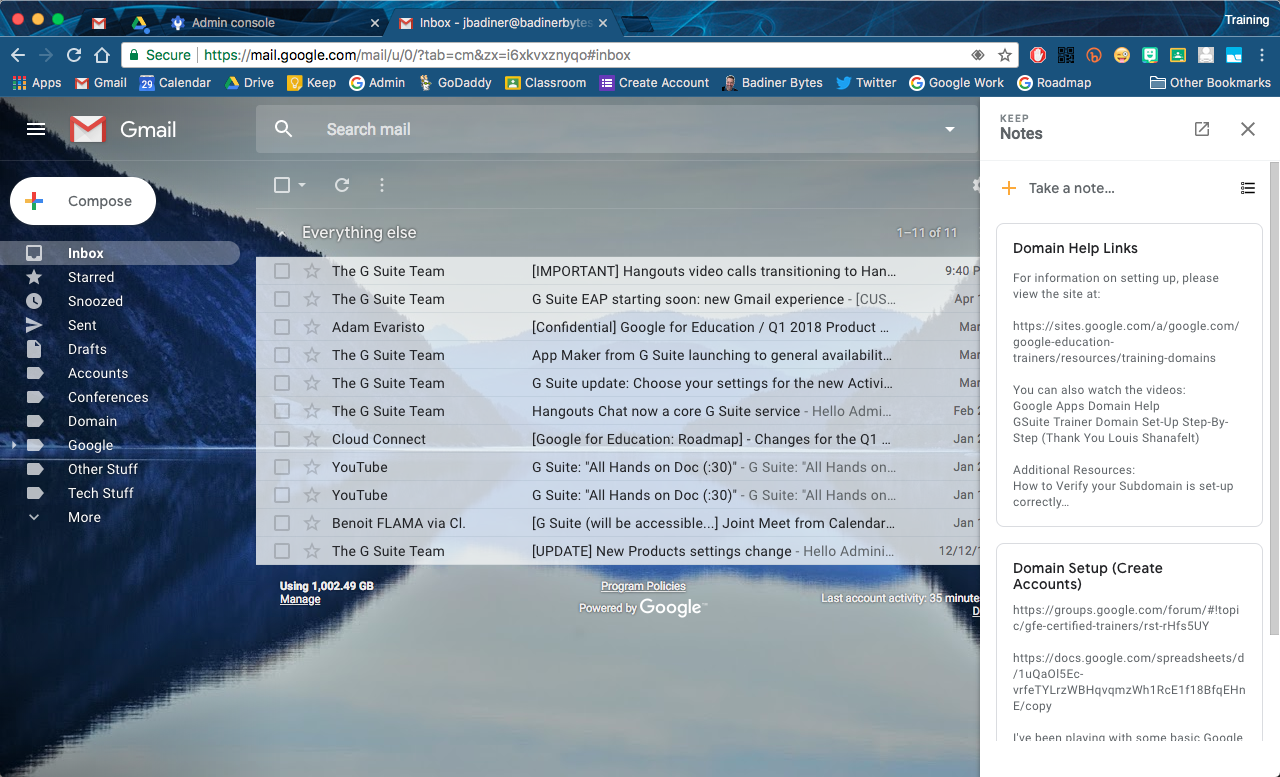Select the G Suite EAP starting soon email checkbox

(282, 299)
